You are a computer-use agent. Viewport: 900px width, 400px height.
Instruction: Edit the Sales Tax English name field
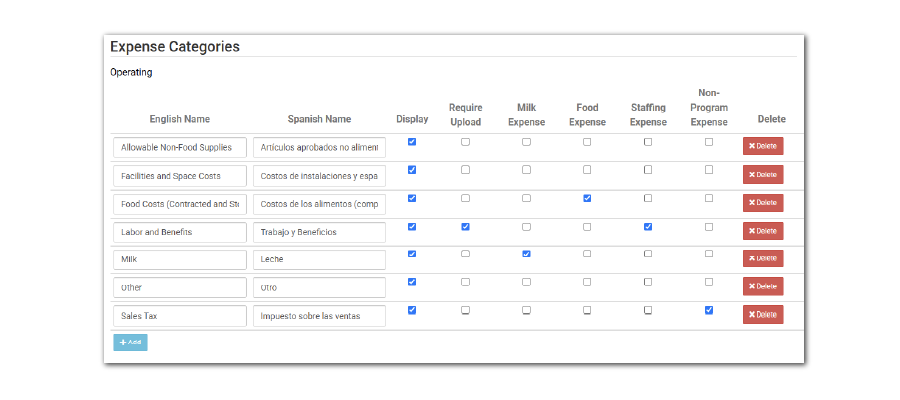(180, 316)
